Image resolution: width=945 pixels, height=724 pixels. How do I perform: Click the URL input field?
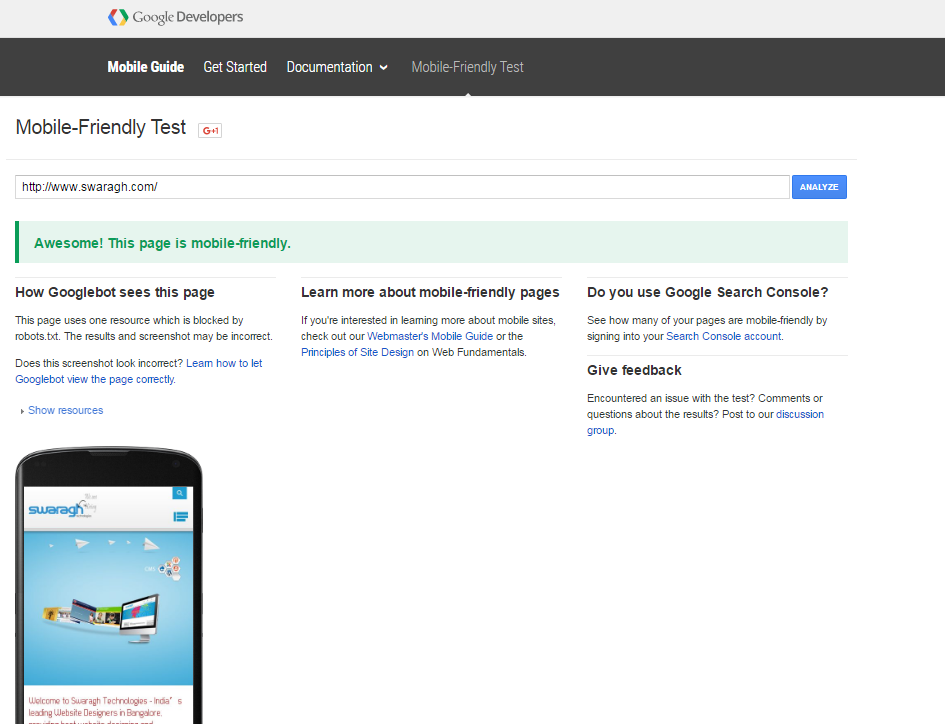click(402, 187)
